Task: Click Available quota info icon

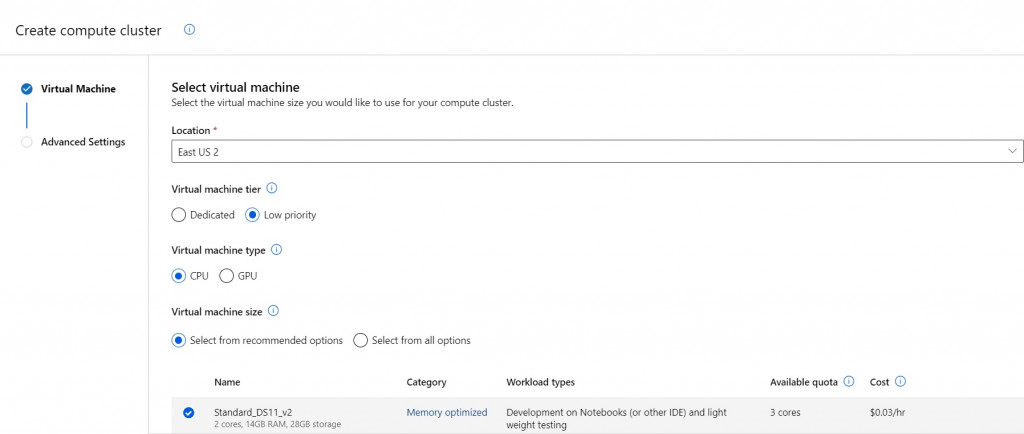Action: click(x=849, y=381)
